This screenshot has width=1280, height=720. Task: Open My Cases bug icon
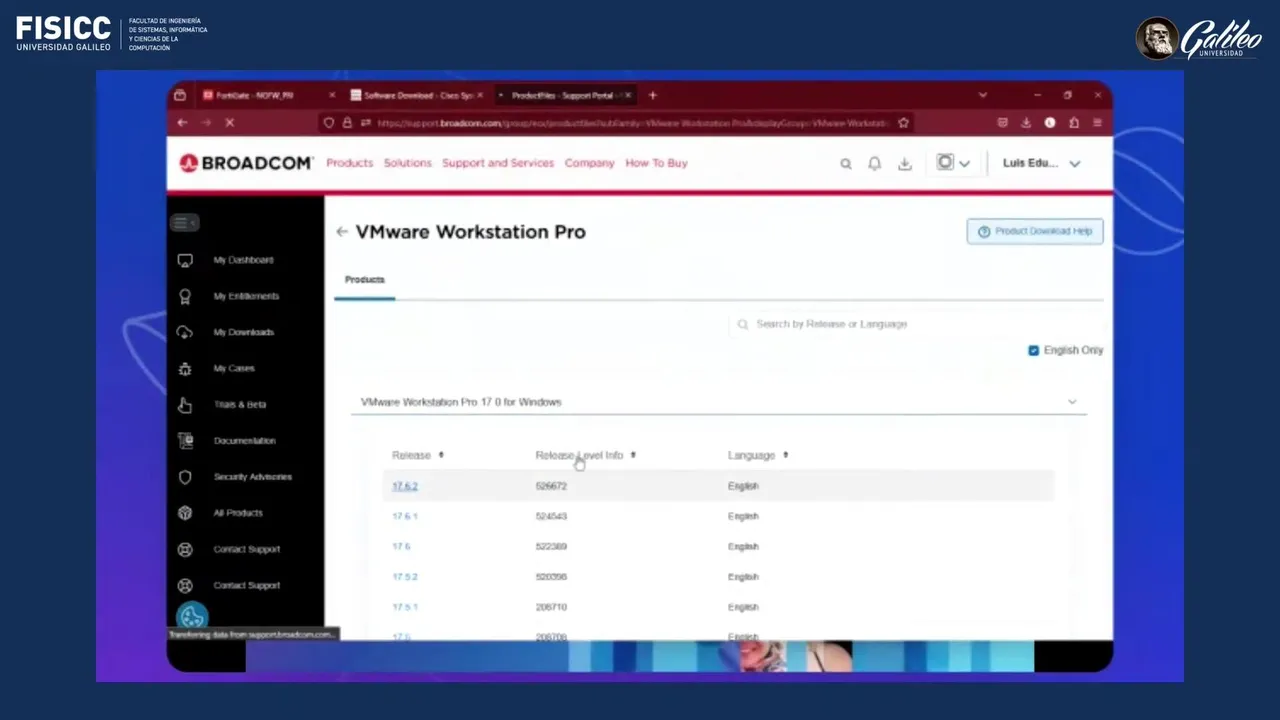click(185, 368)
